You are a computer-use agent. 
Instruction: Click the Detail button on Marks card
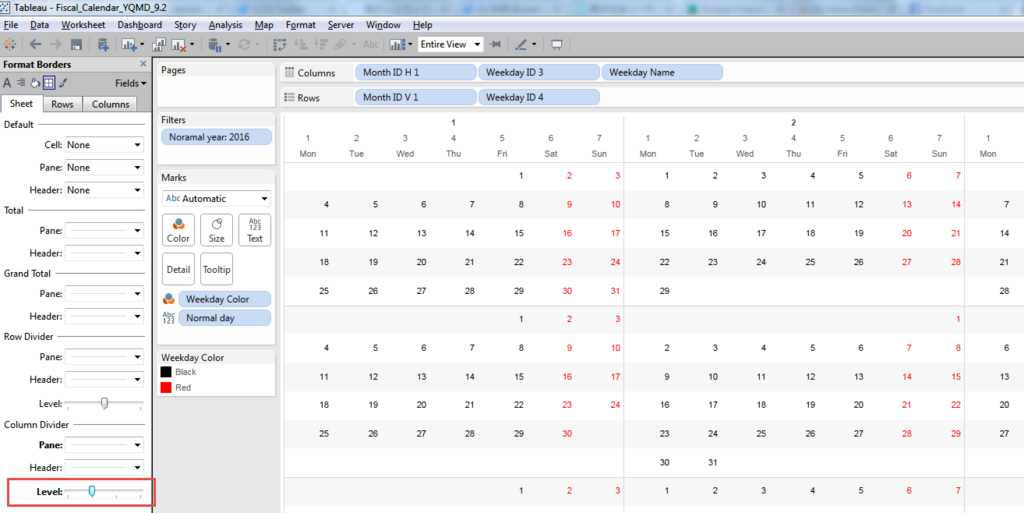178,270
